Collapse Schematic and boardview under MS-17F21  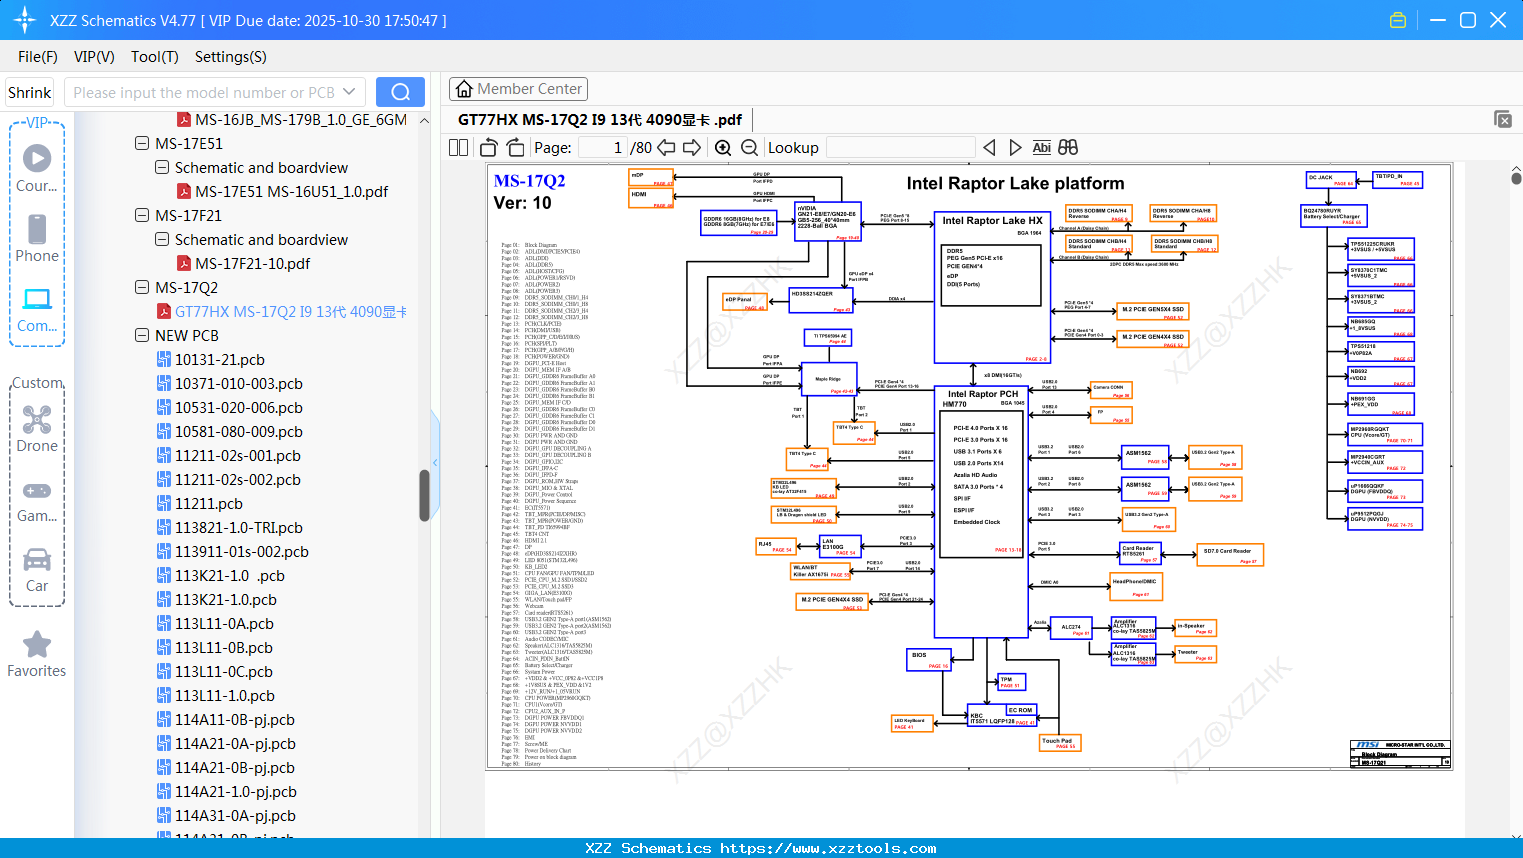tap(162, 240)
